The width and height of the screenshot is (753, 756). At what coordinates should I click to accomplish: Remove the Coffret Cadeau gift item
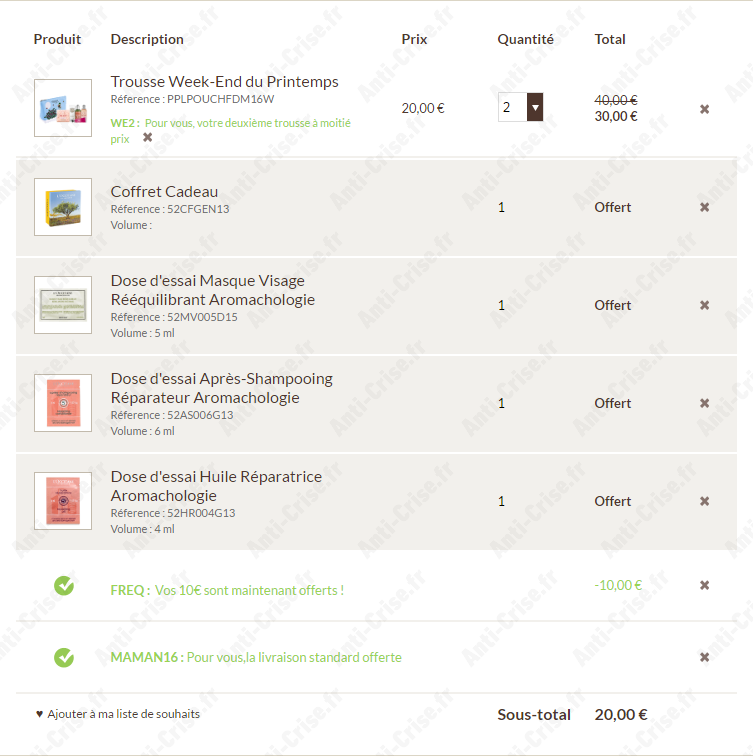pos(704,207)
